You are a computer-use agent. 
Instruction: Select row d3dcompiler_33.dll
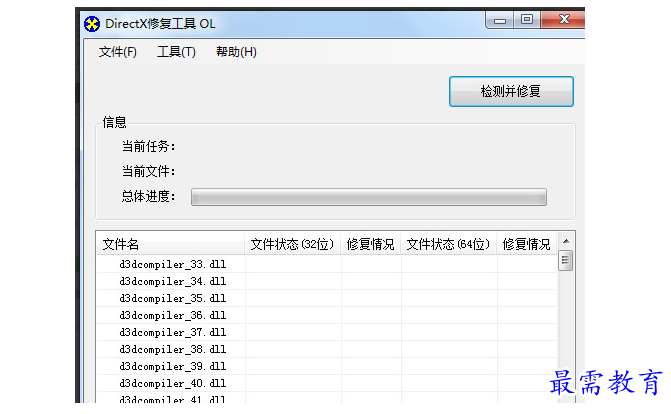coord(327,264)
